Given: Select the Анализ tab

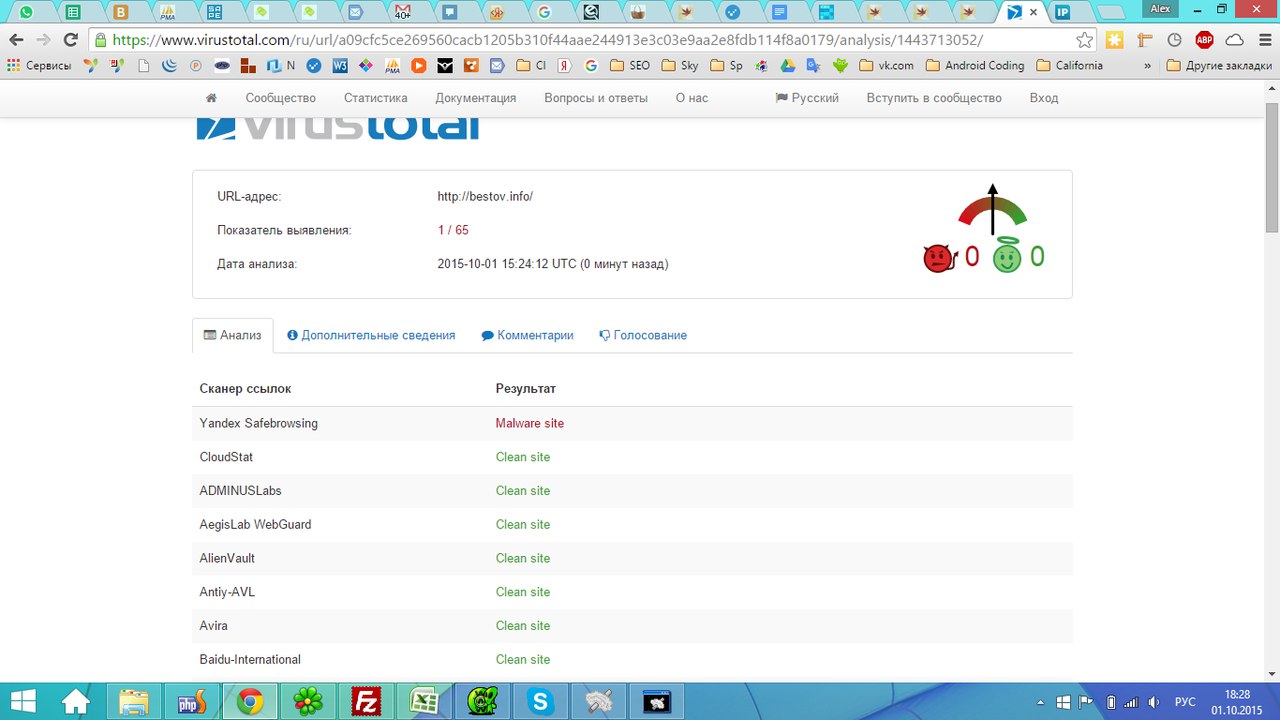Looking at the screenshot, I should pos(232,336).
